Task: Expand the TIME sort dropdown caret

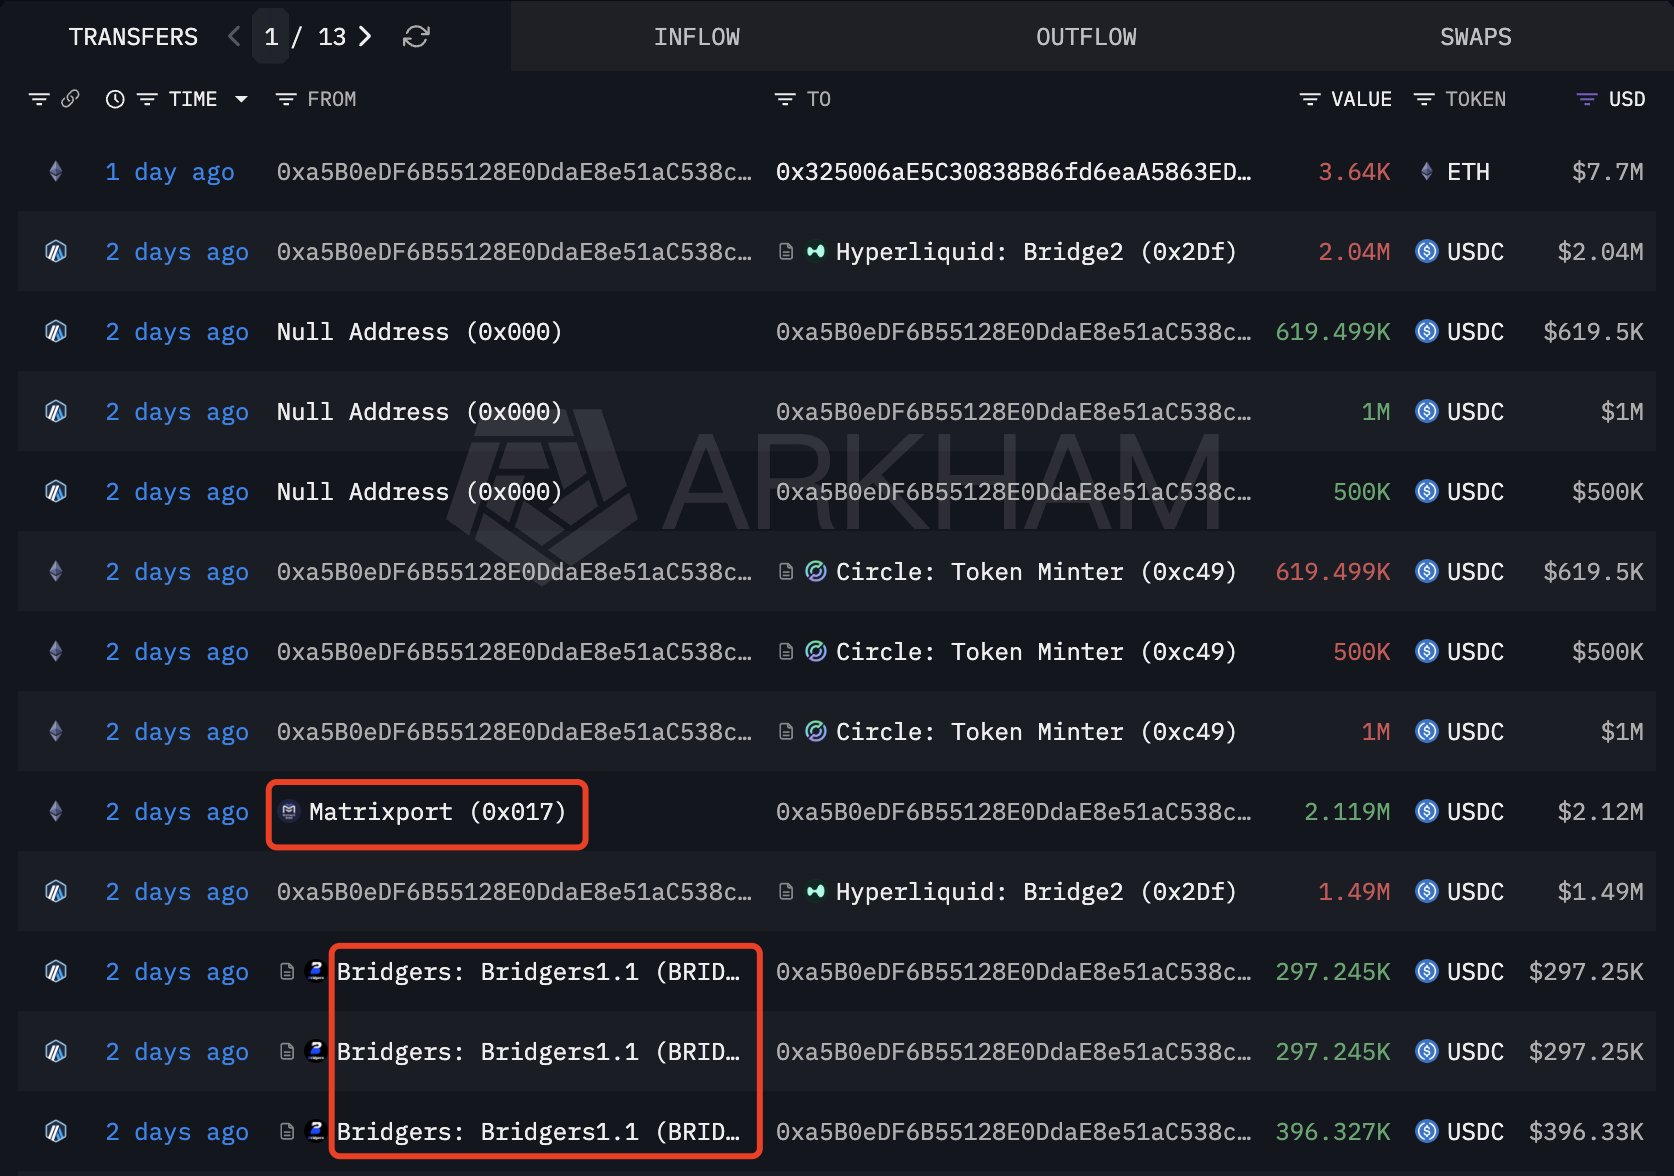Action: [241, 99]
